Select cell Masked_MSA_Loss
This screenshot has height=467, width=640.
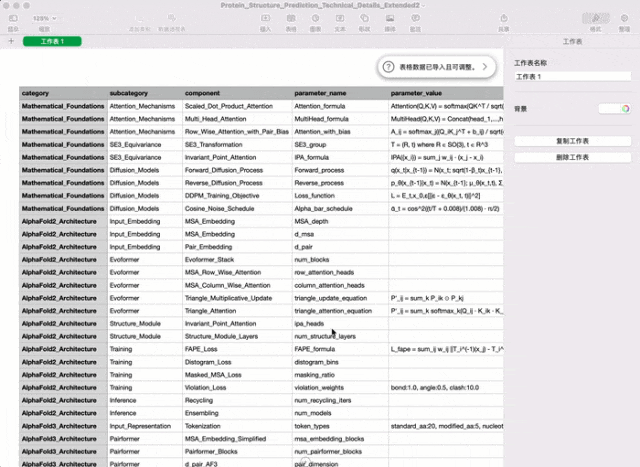tap(237, 375)
